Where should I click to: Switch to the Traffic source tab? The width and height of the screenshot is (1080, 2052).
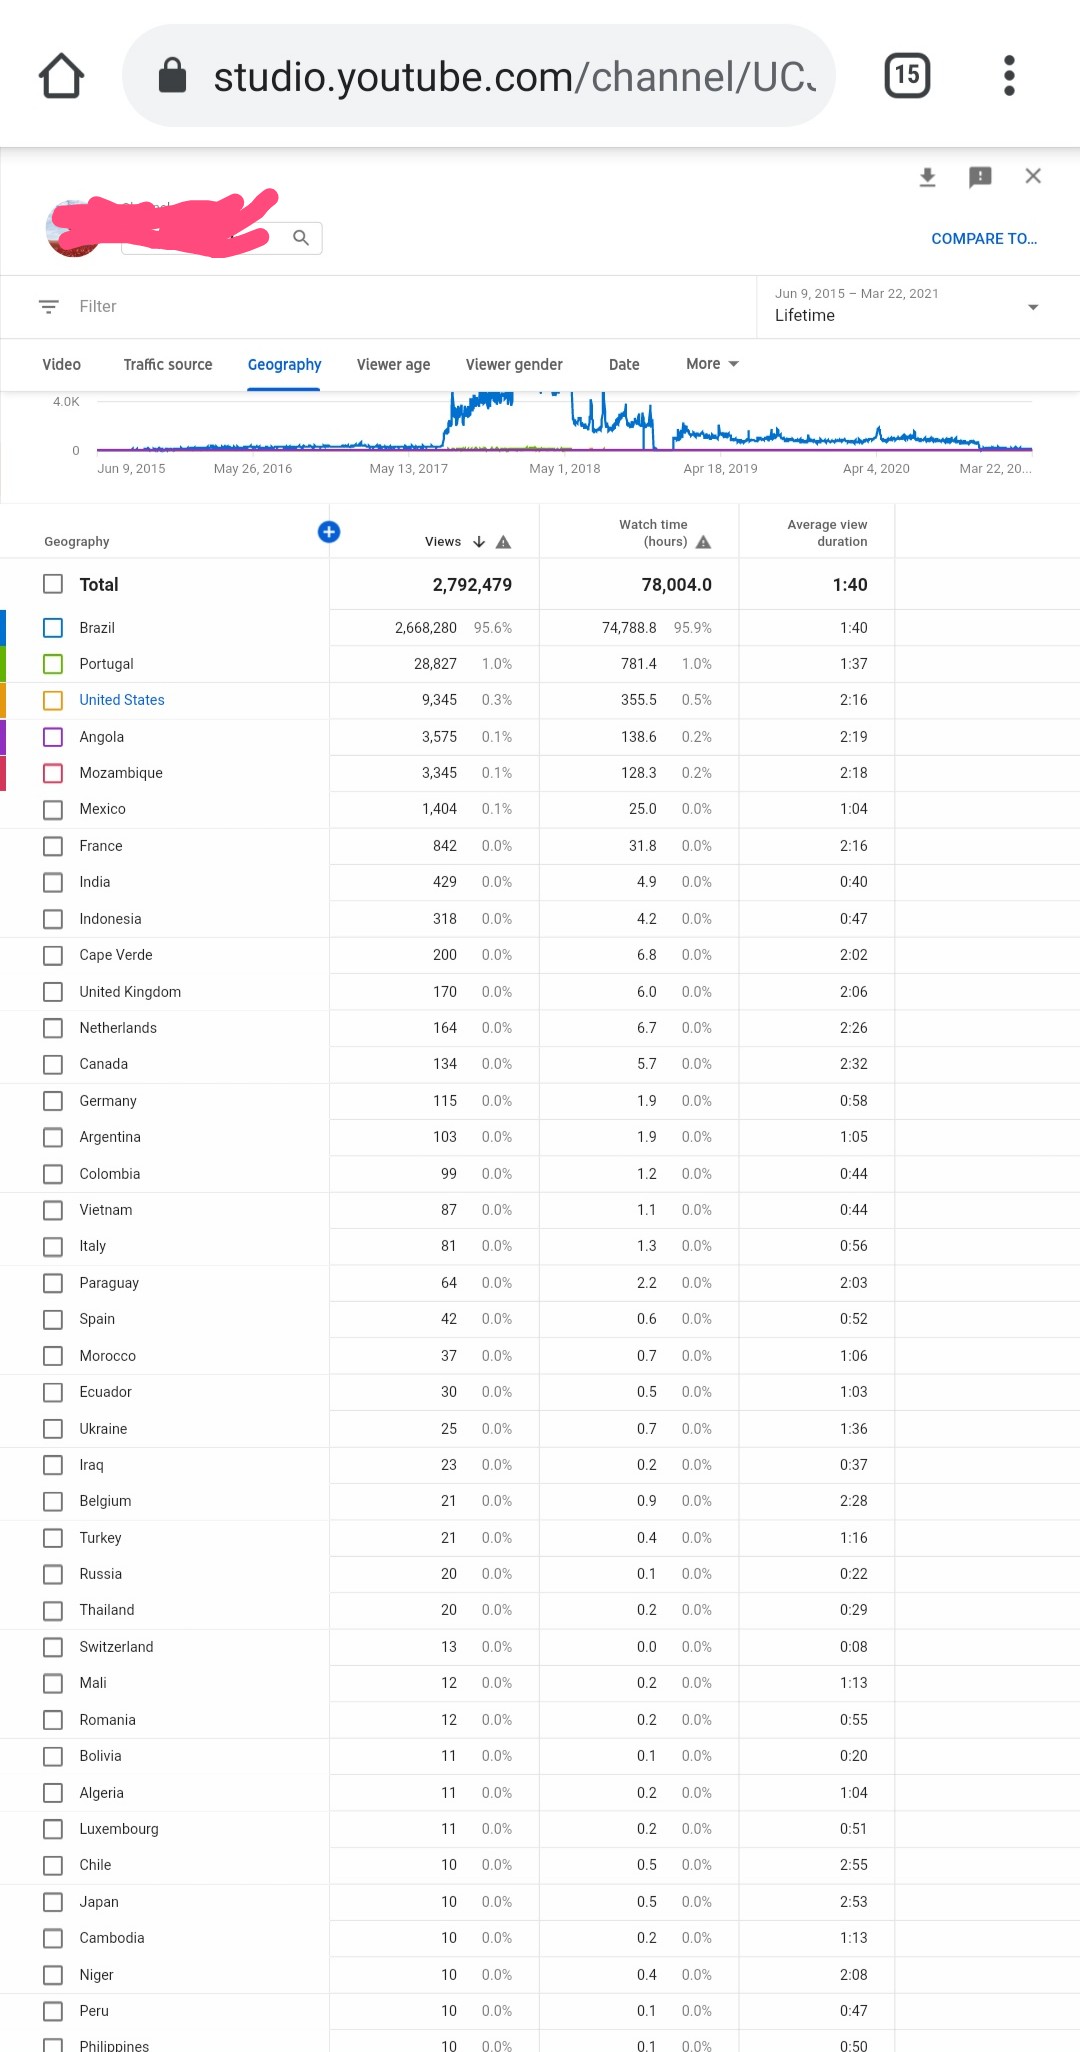click(x=168, y=365)
